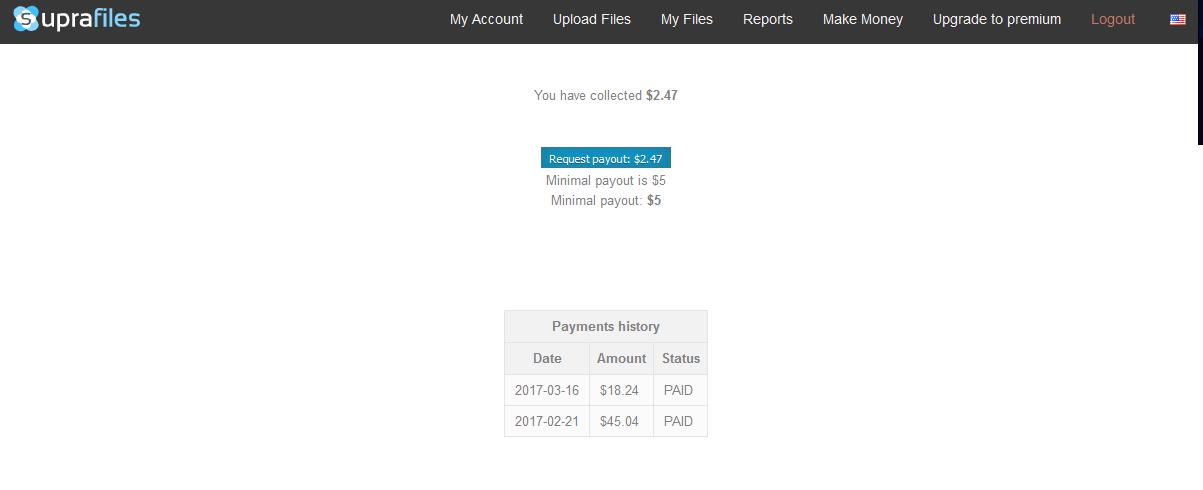Screen dimensions: 1203x490
Task: Open My Files section
Action: tap(687, 19)
